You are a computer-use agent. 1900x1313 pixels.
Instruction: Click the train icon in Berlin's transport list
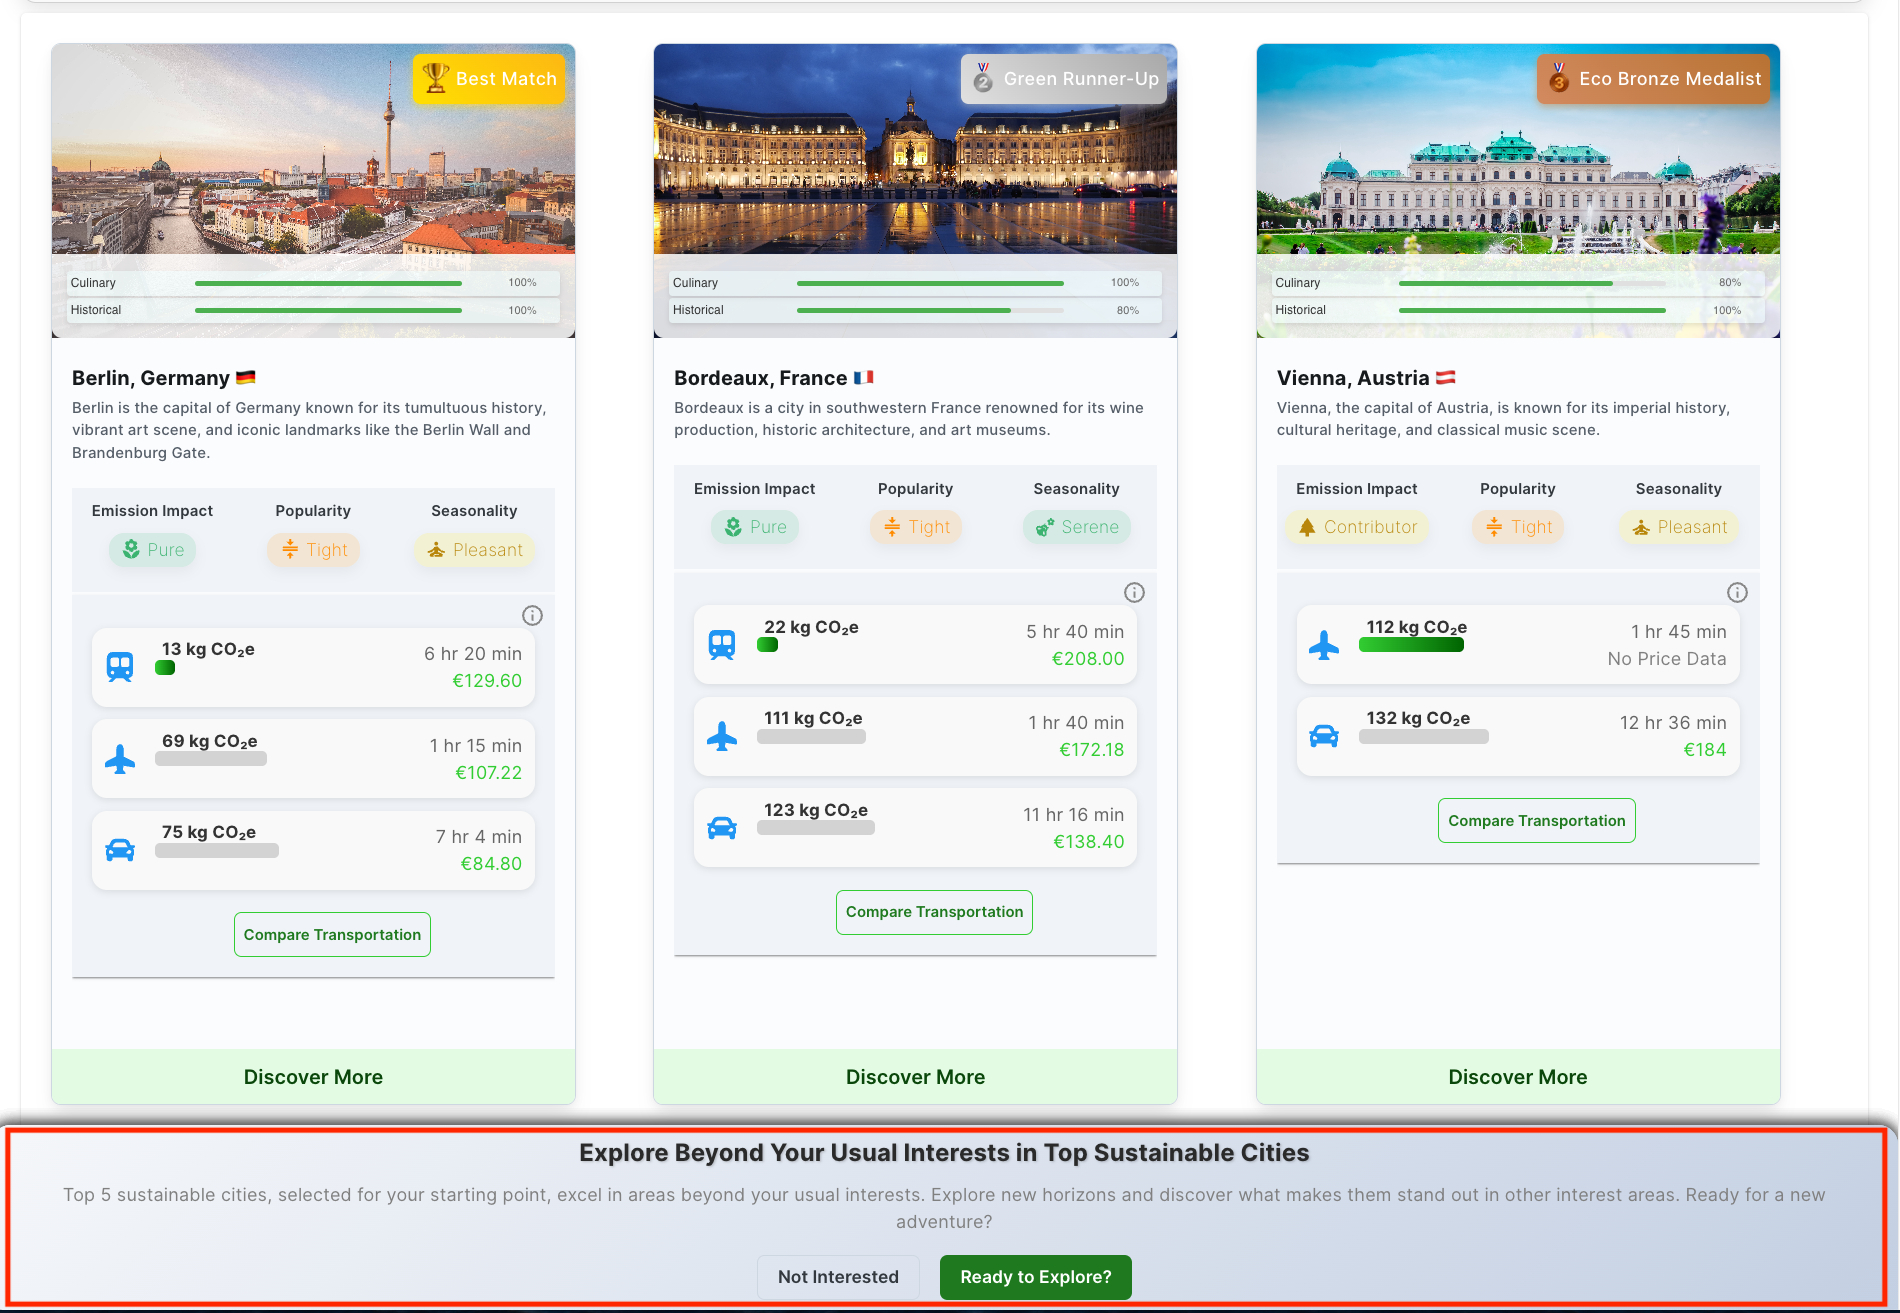point(120,667)
